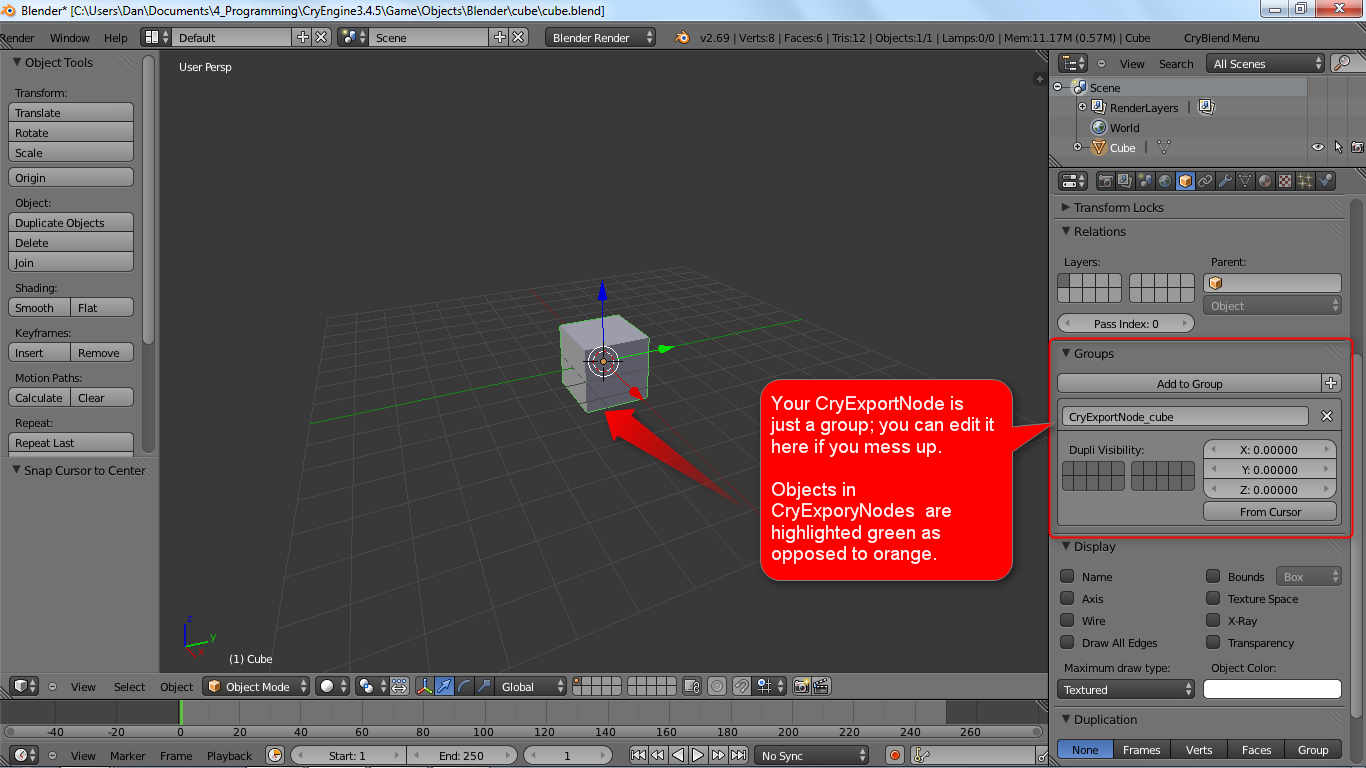Toggle Cube visibility eye in outliner
Viewport: 1366px width, 768px height.
coord(1318,147)
